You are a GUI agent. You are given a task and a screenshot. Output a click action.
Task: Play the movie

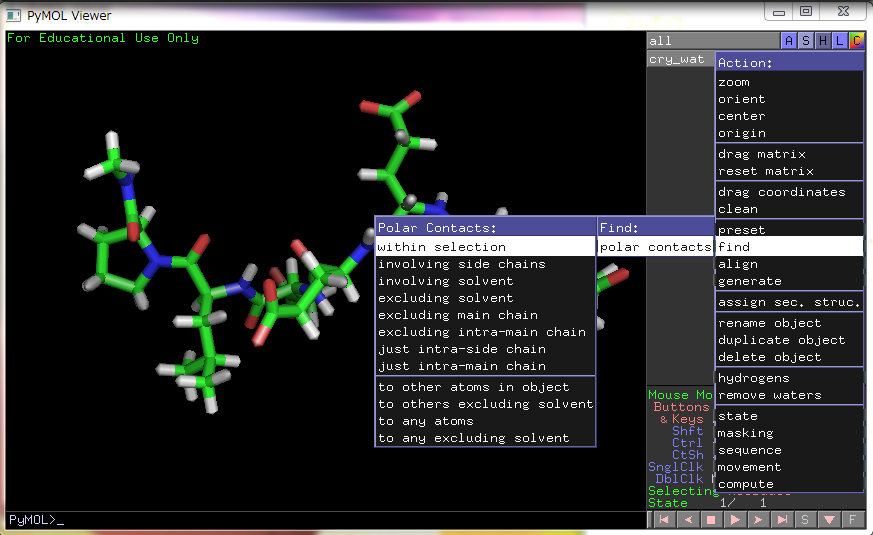click(x=735, y=519)
